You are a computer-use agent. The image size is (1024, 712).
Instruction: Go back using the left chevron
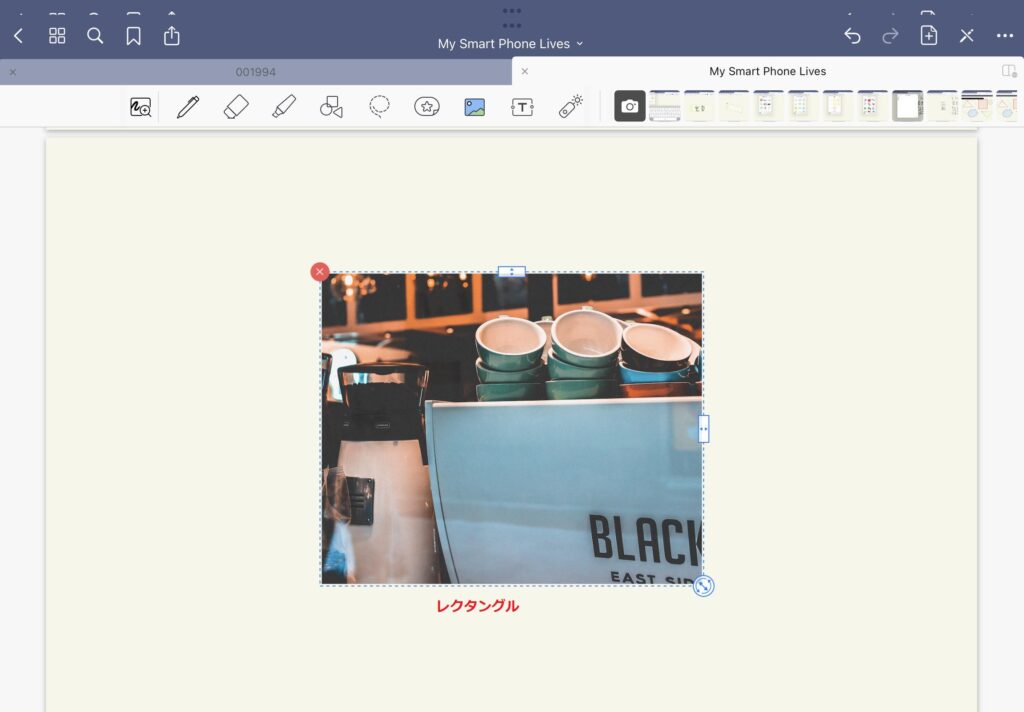point(18,36)
